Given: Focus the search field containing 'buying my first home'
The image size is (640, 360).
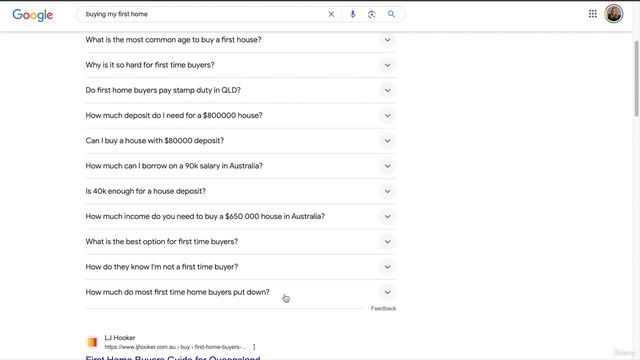Looking at the screenshot, I should pos(204,14).
